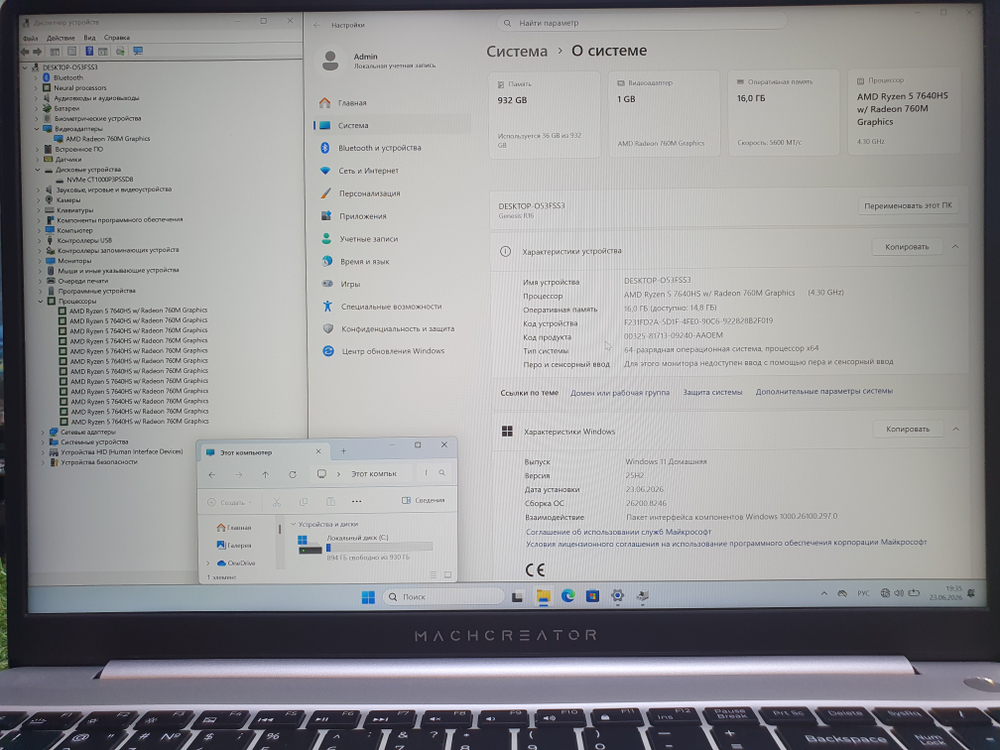The width and height of the screenshot is (1000, 750).
Task: Open Приложения settings section
Action: point(362,216)
